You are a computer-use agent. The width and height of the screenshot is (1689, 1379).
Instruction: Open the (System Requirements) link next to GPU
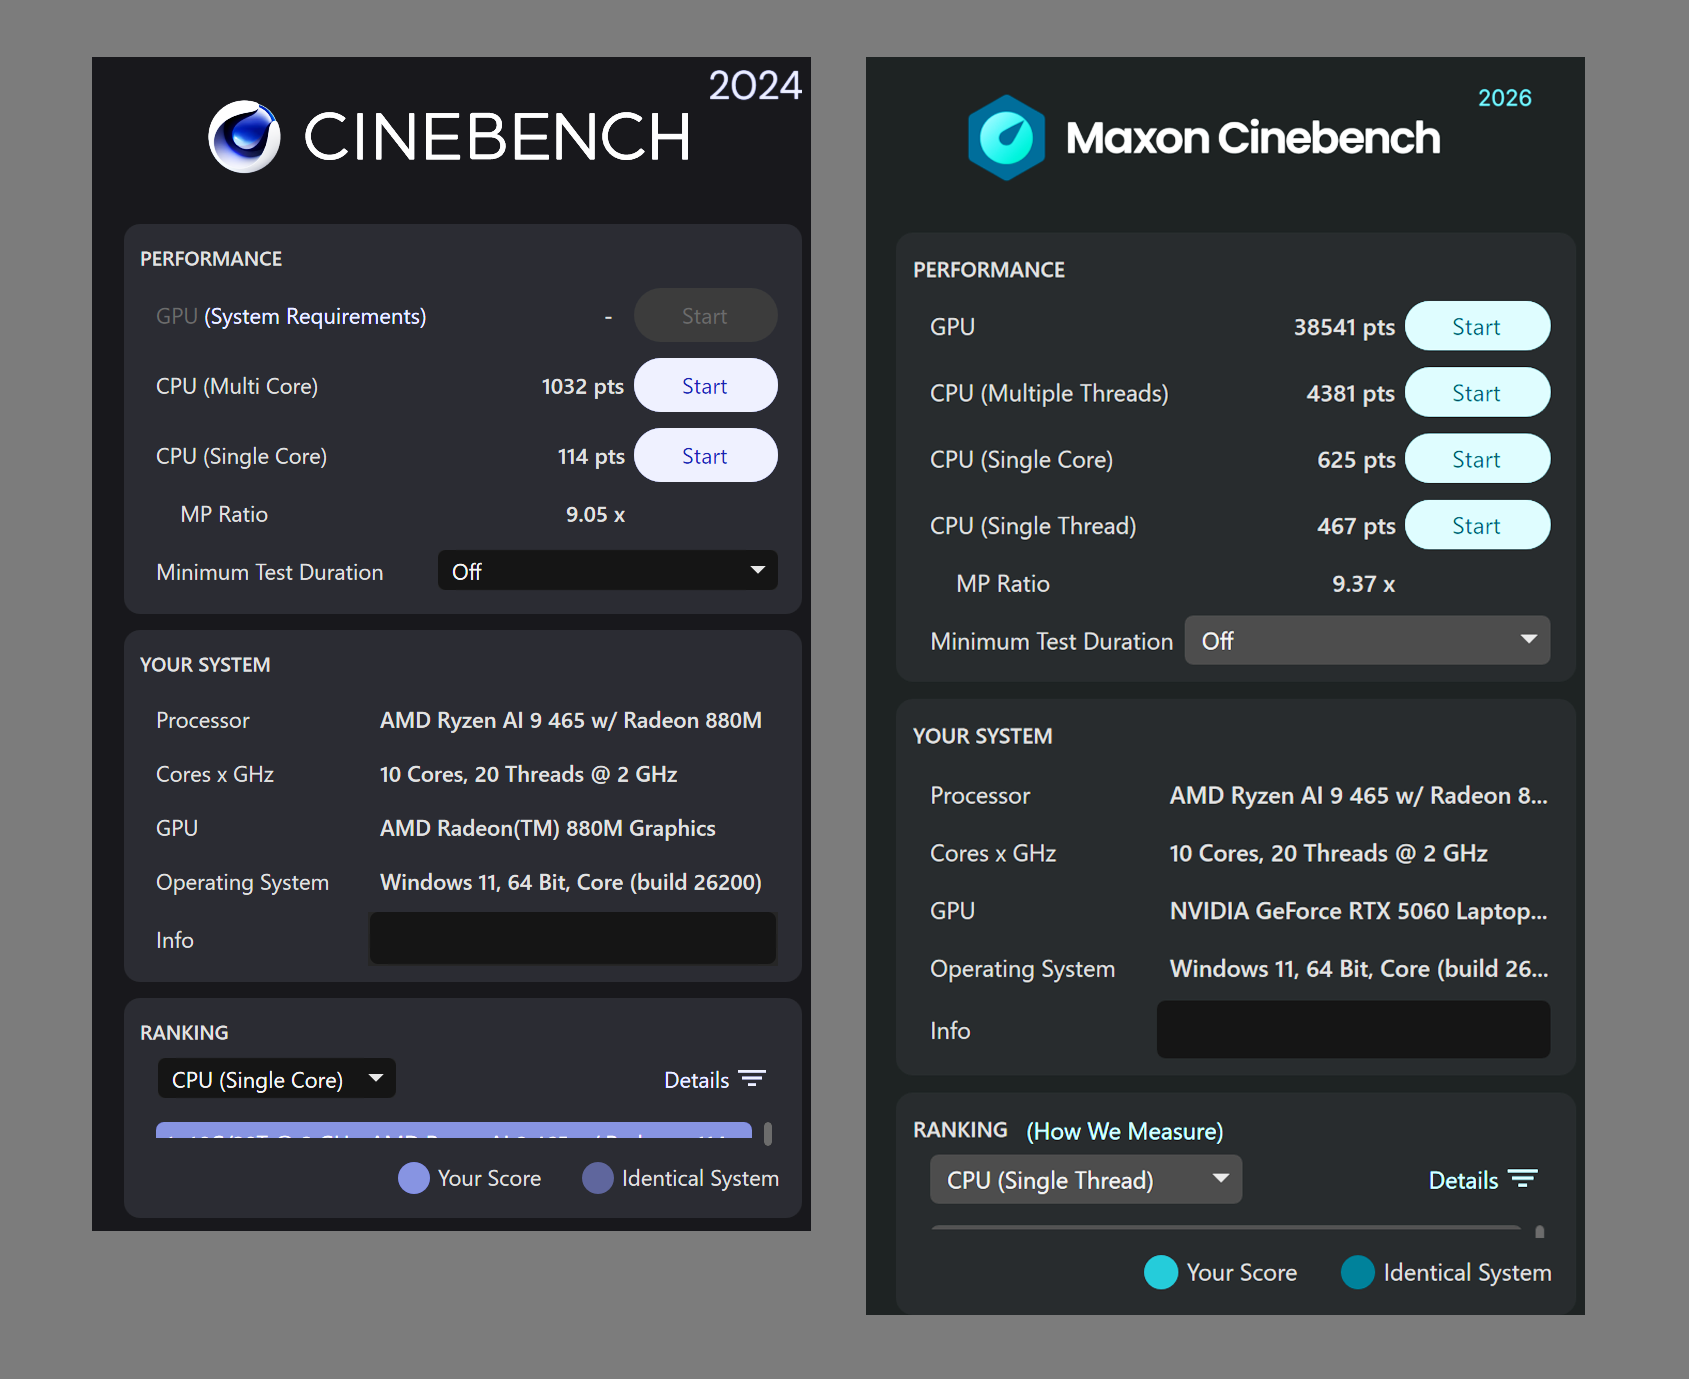click(315, 316)
